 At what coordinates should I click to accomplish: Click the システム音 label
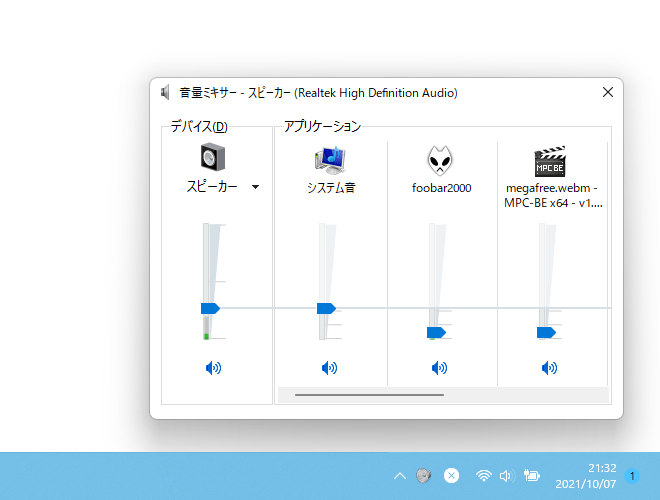[x=331, y=188]
